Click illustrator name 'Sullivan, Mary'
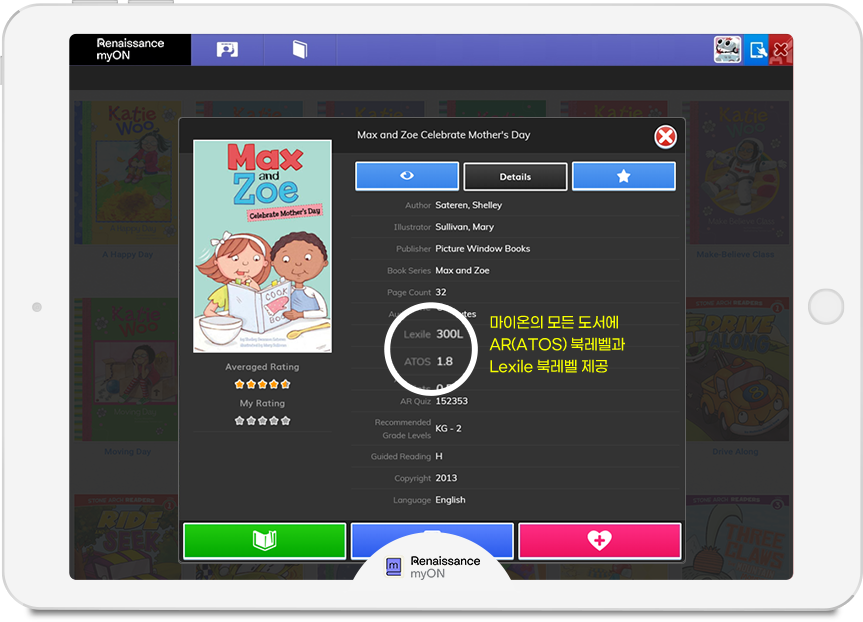 [465, 227]
